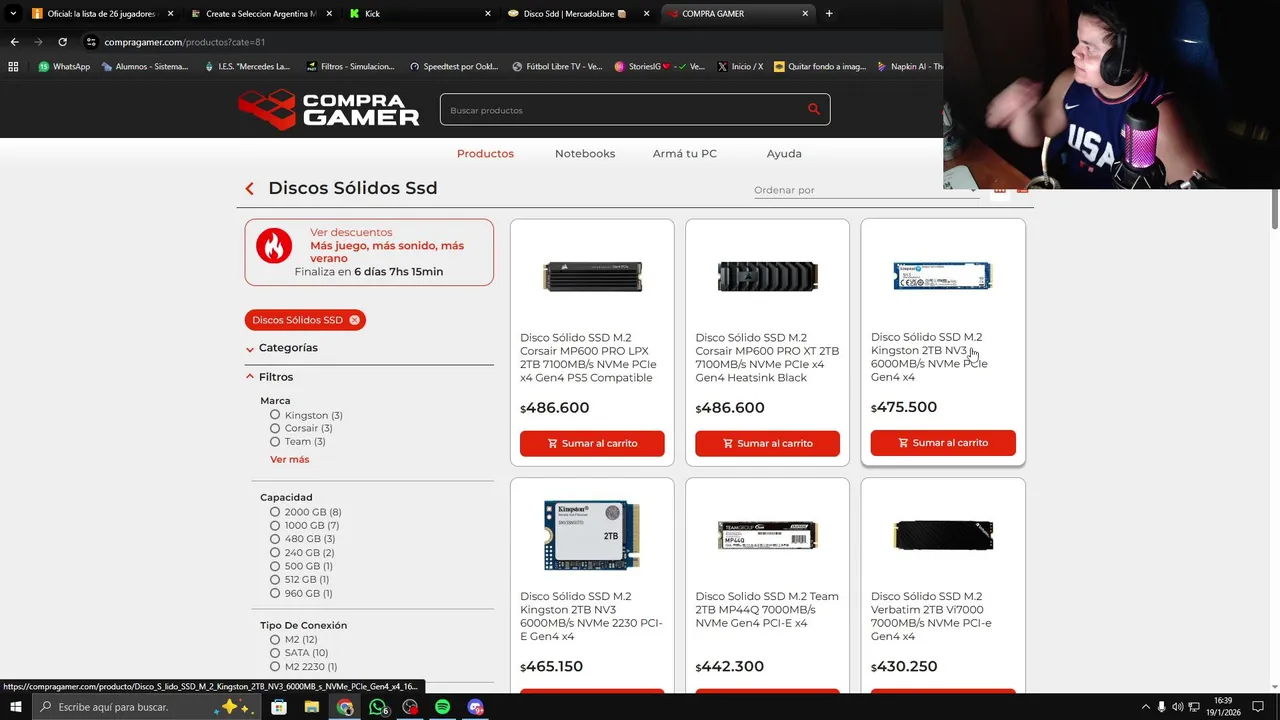Click the Corsair MP600 PRO LPX image

592,276
